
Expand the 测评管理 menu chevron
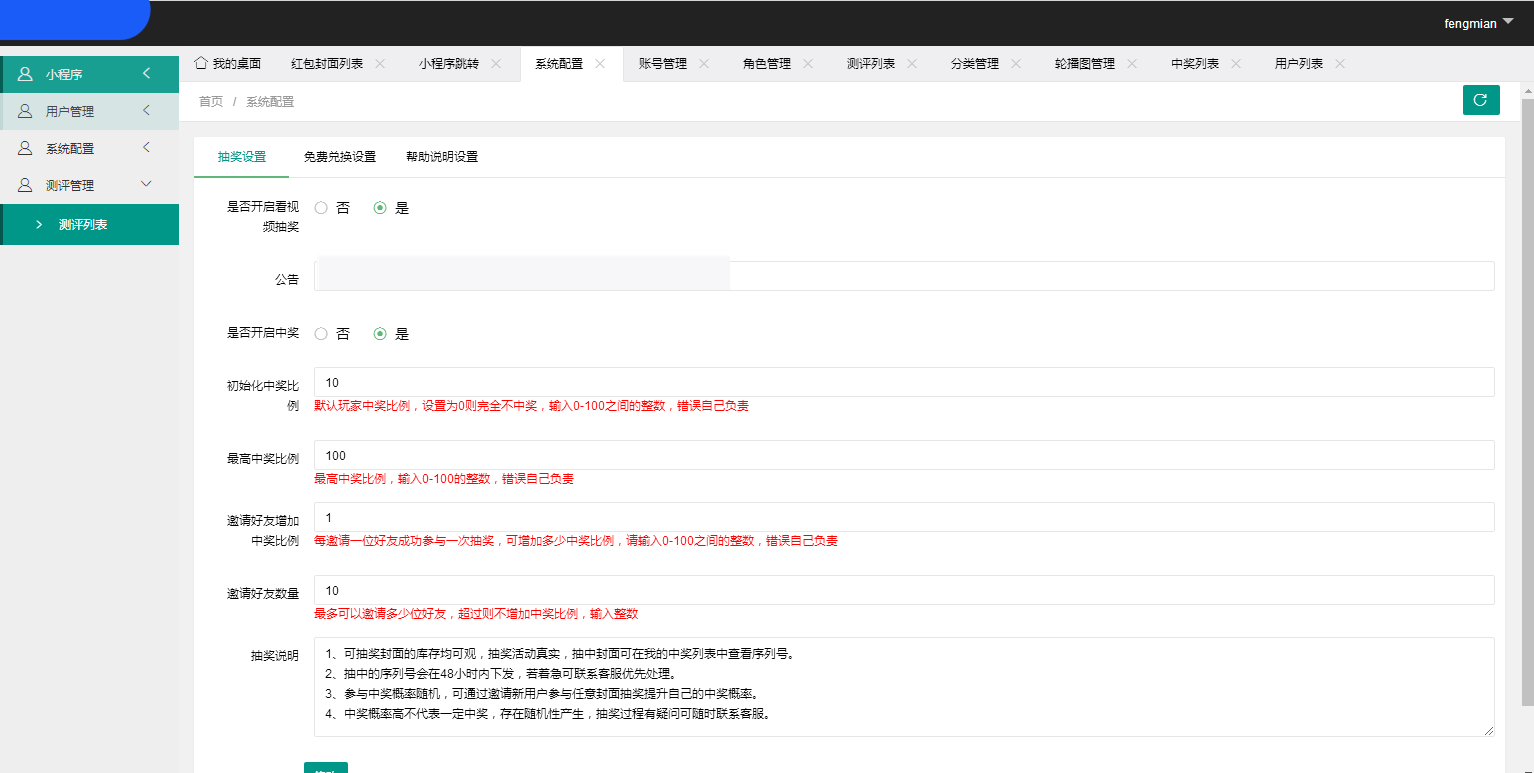click(145, 184)
